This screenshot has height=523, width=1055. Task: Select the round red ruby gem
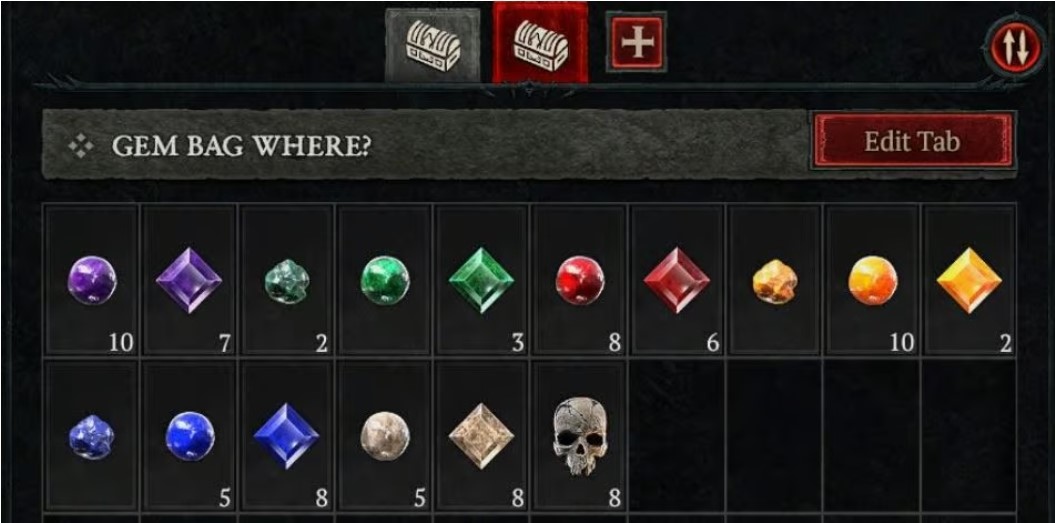coord(579,280)
